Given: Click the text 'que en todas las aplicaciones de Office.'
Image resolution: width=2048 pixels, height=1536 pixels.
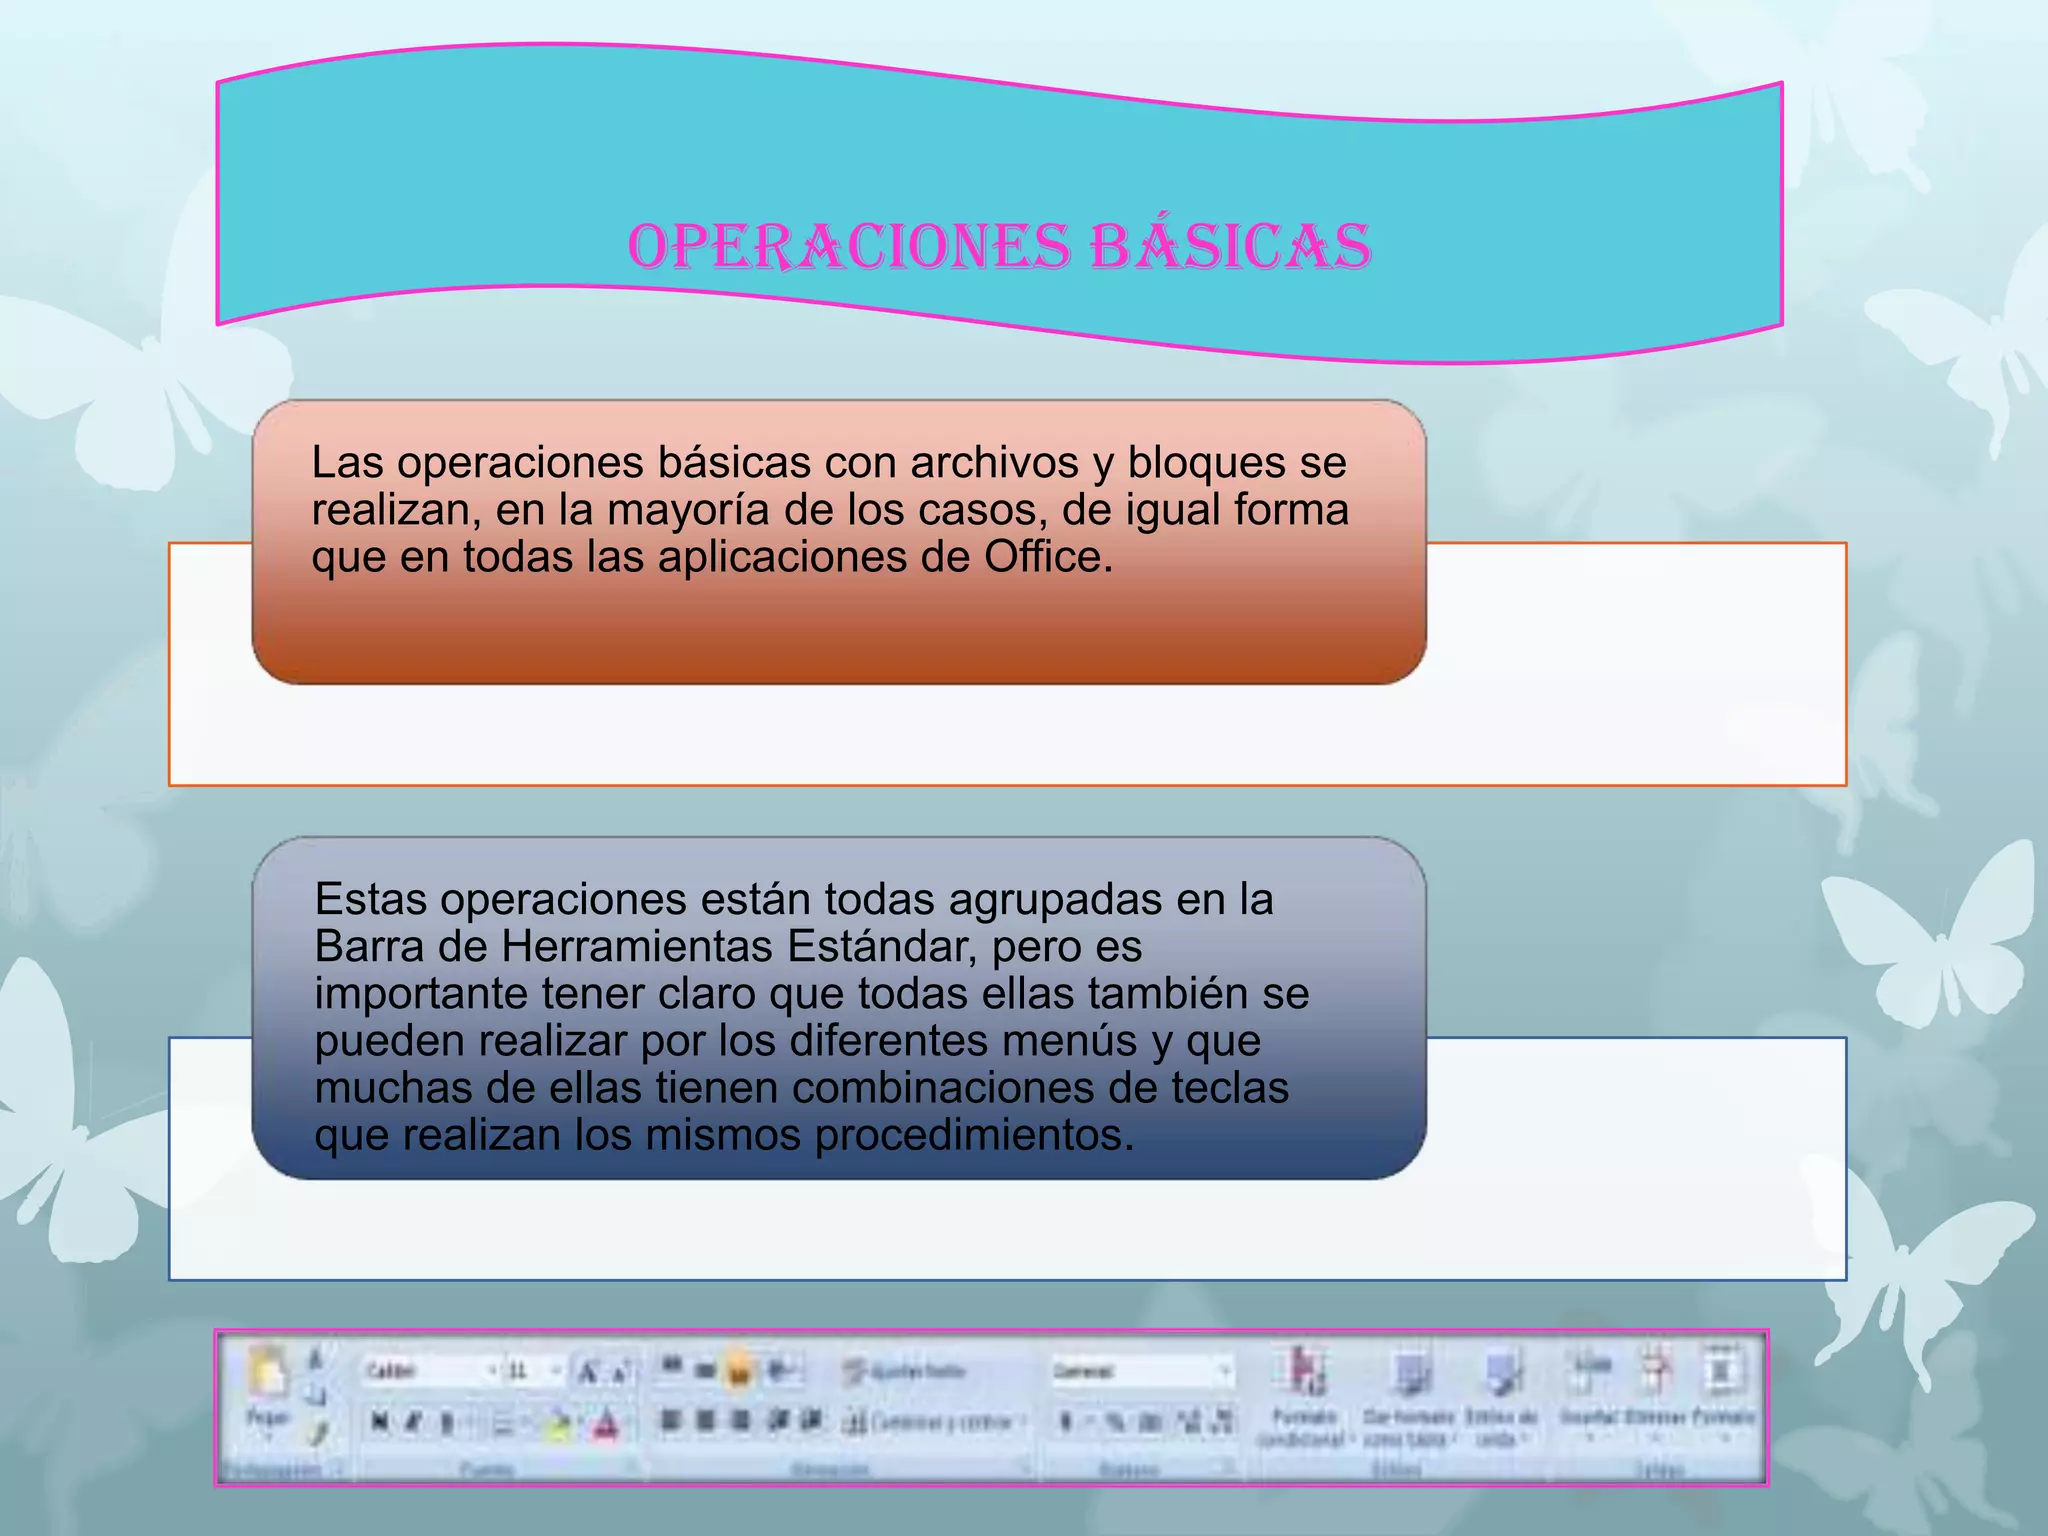Looking at the screenshot, I should (x=712, y=557).
